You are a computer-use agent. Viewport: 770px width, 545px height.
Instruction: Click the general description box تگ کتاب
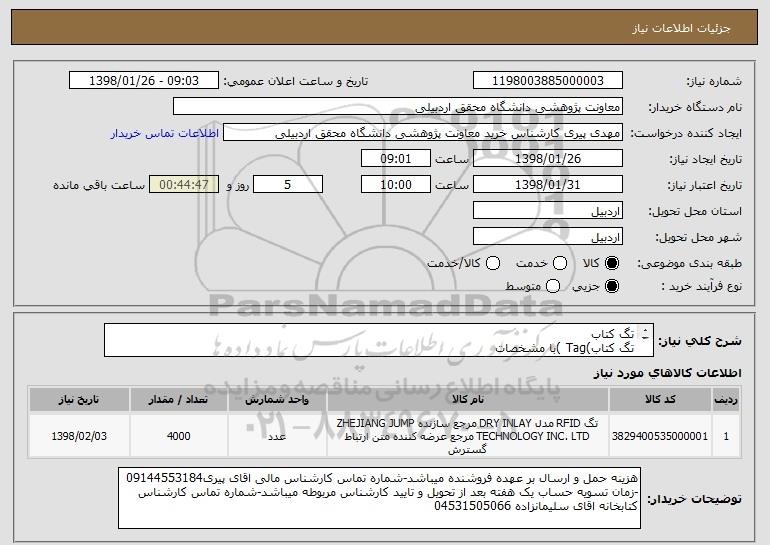379,340
